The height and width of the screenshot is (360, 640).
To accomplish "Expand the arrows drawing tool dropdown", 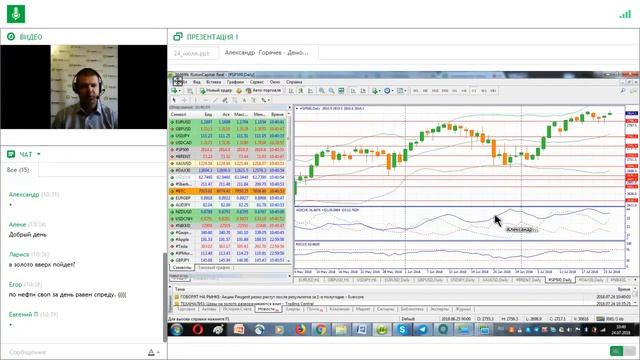I will coord(269,100).
